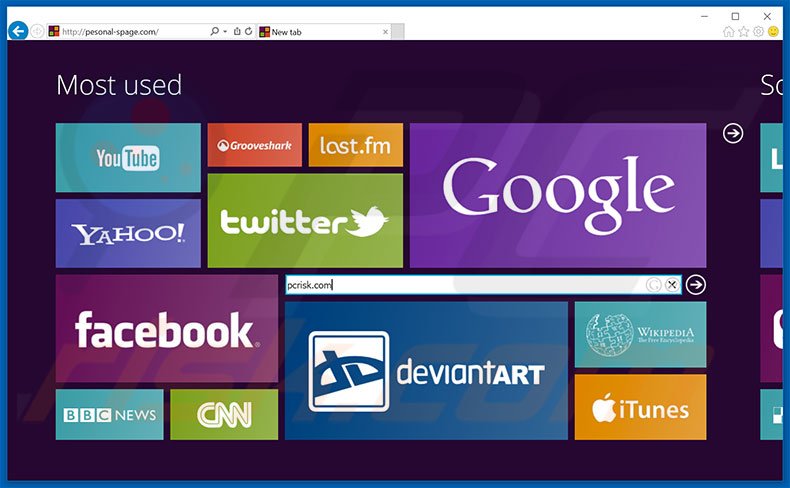Open the Wikipedia tile
Image resolution: width=790 pixels, height=488 pixels.
(640, 334)
